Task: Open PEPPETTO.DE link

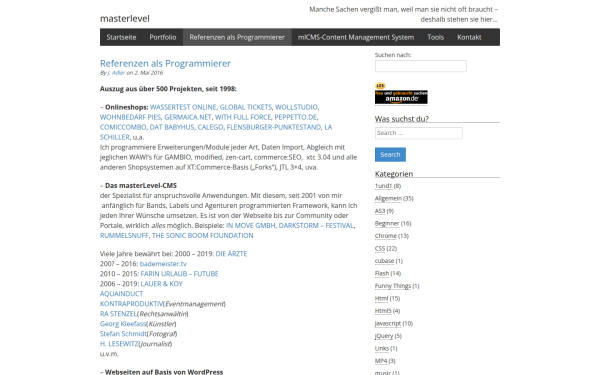Action: click(x=295, y=117)
